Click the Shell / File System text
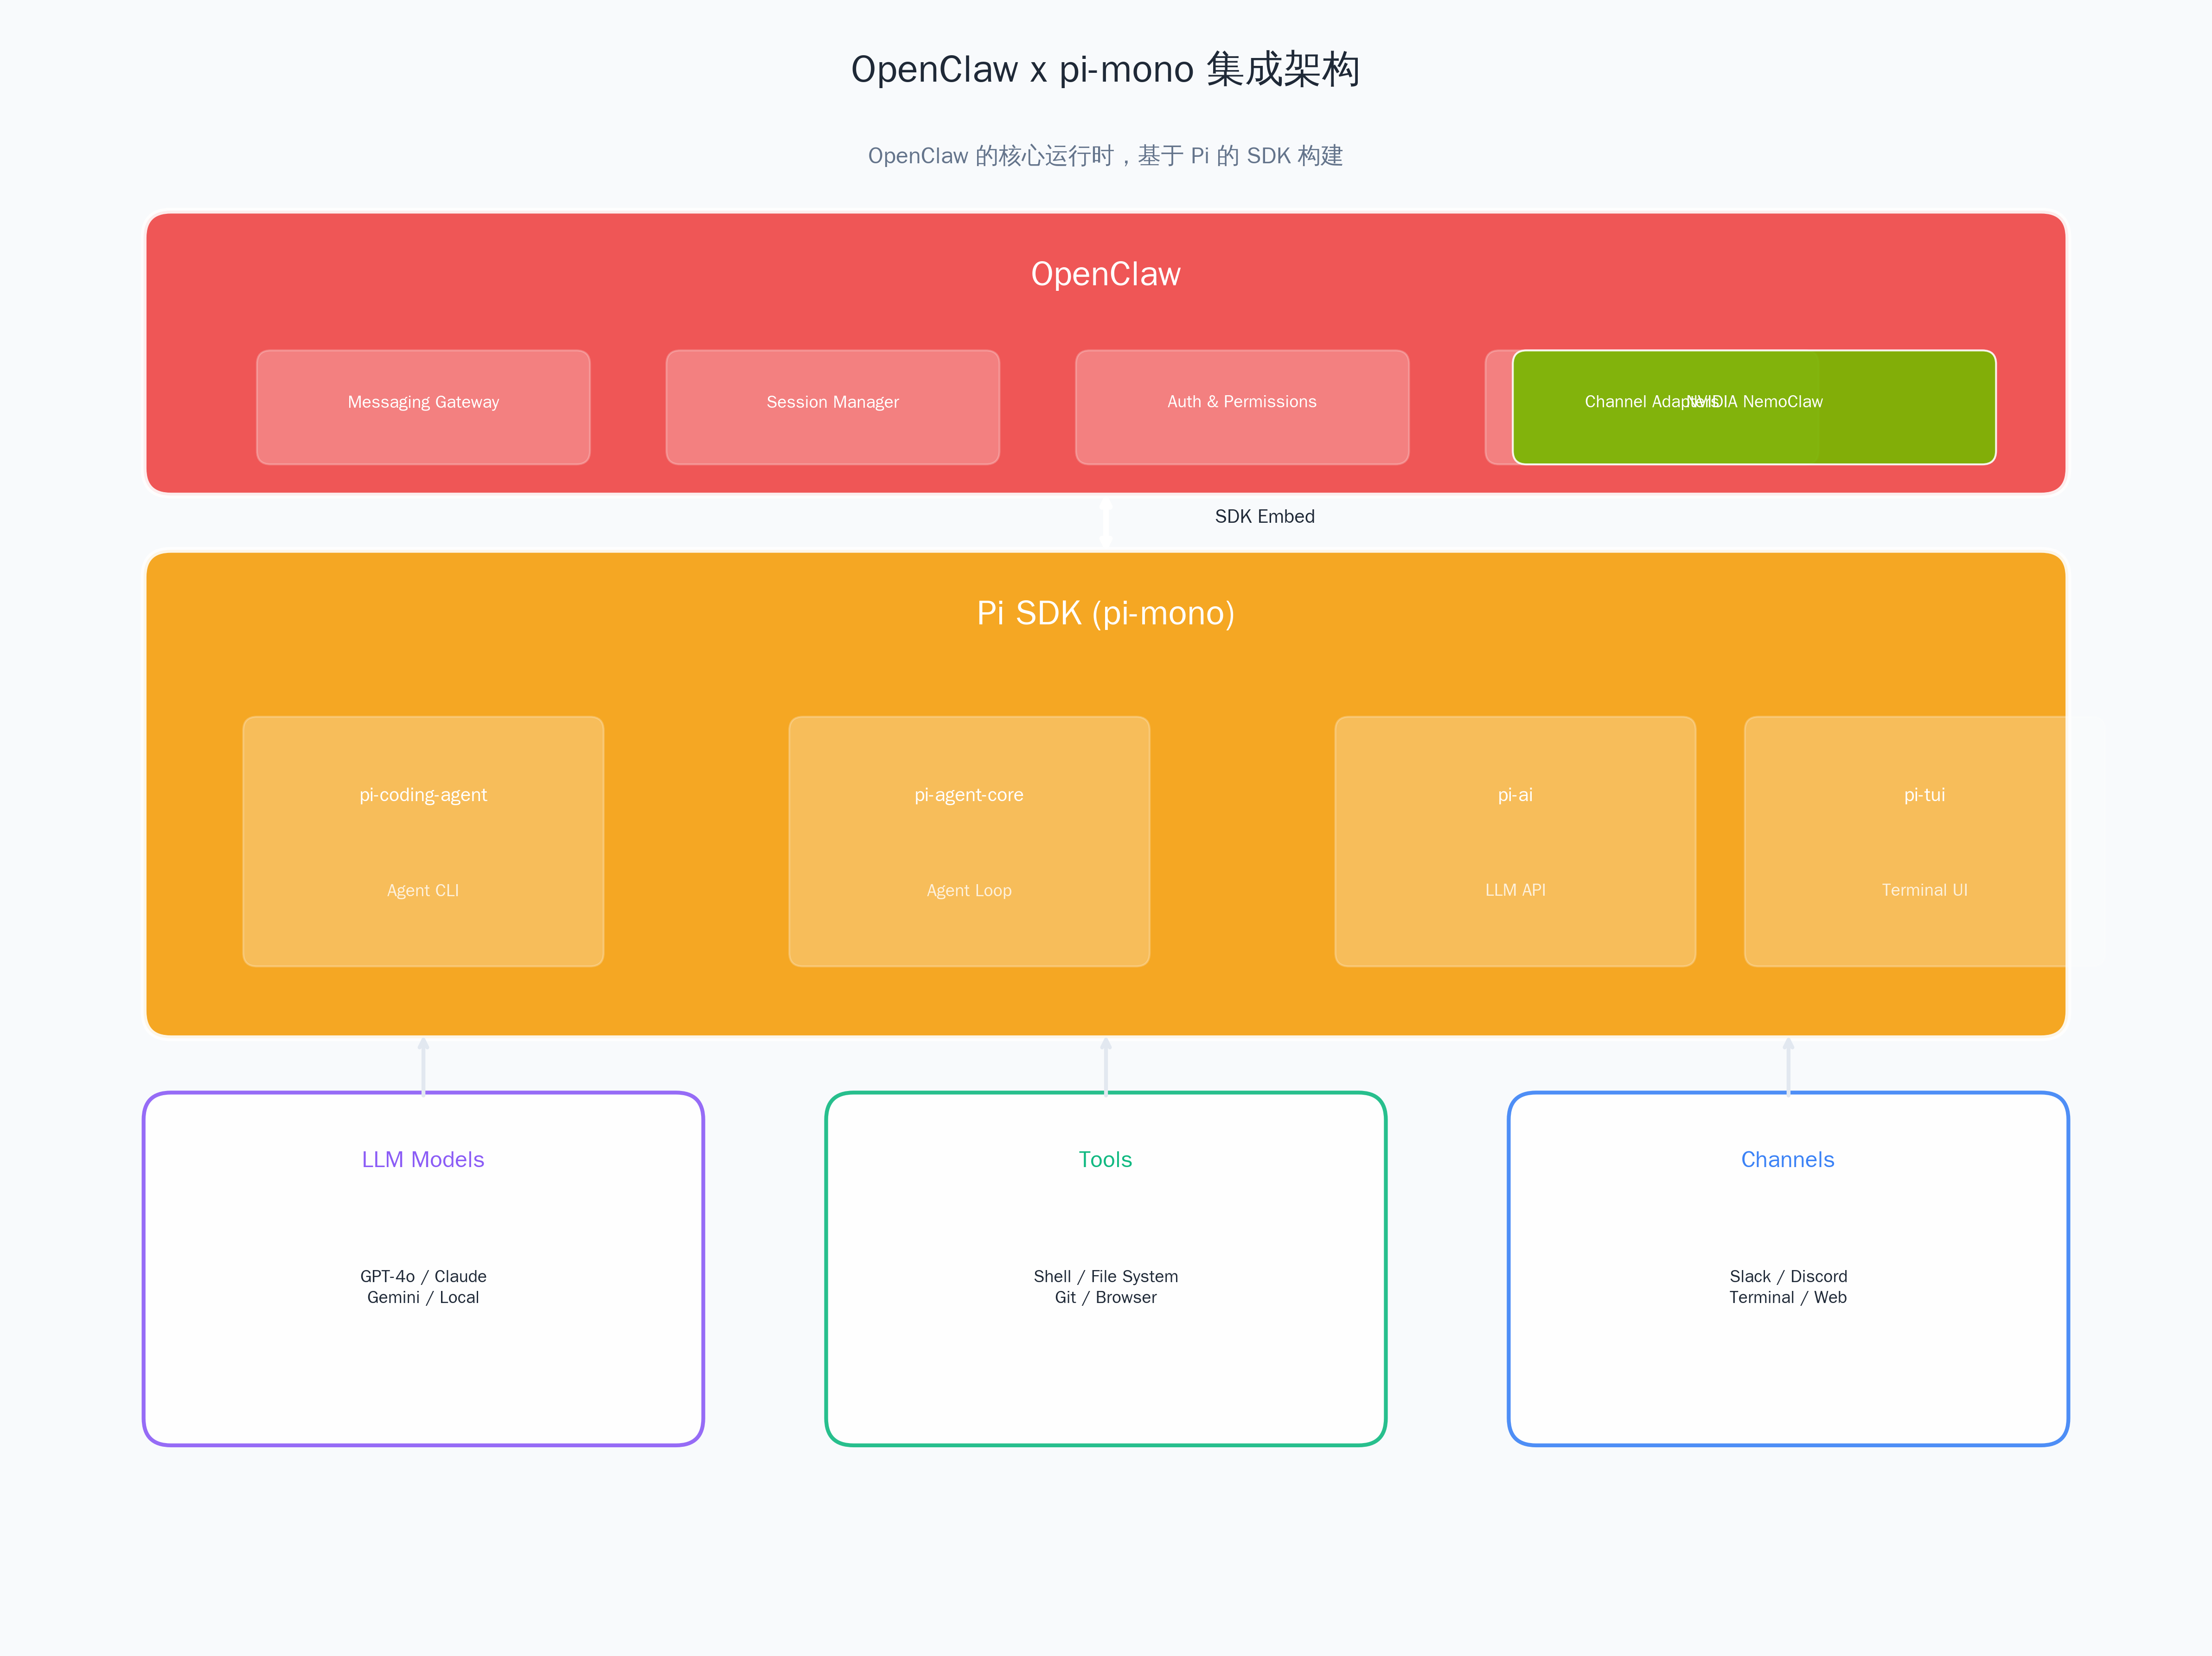2212x1656 pixels. click(x=1105, y=1277)
